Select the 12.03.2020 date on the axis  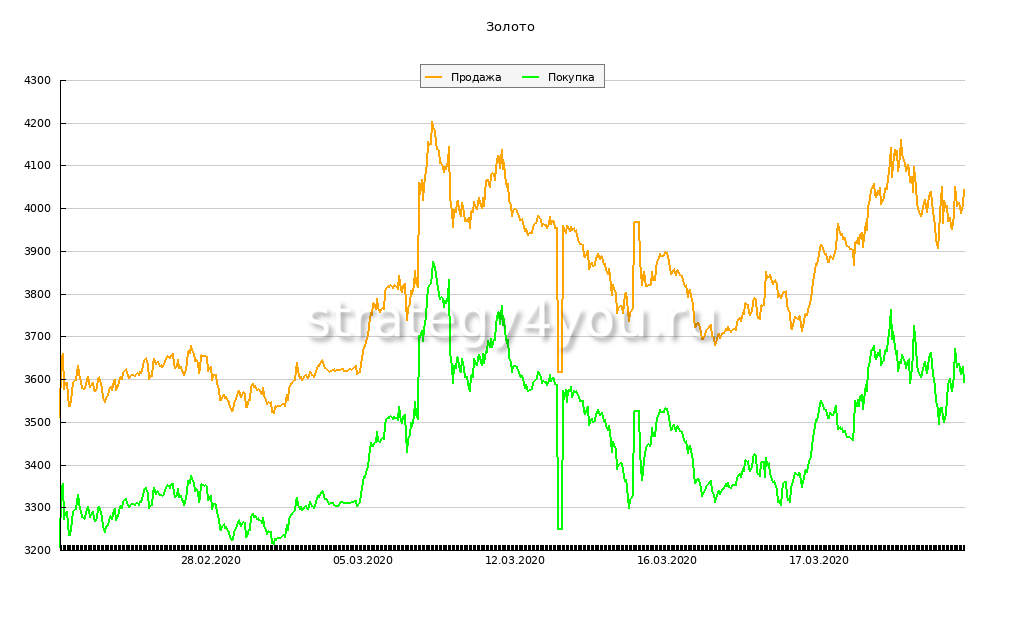point(515,561)
